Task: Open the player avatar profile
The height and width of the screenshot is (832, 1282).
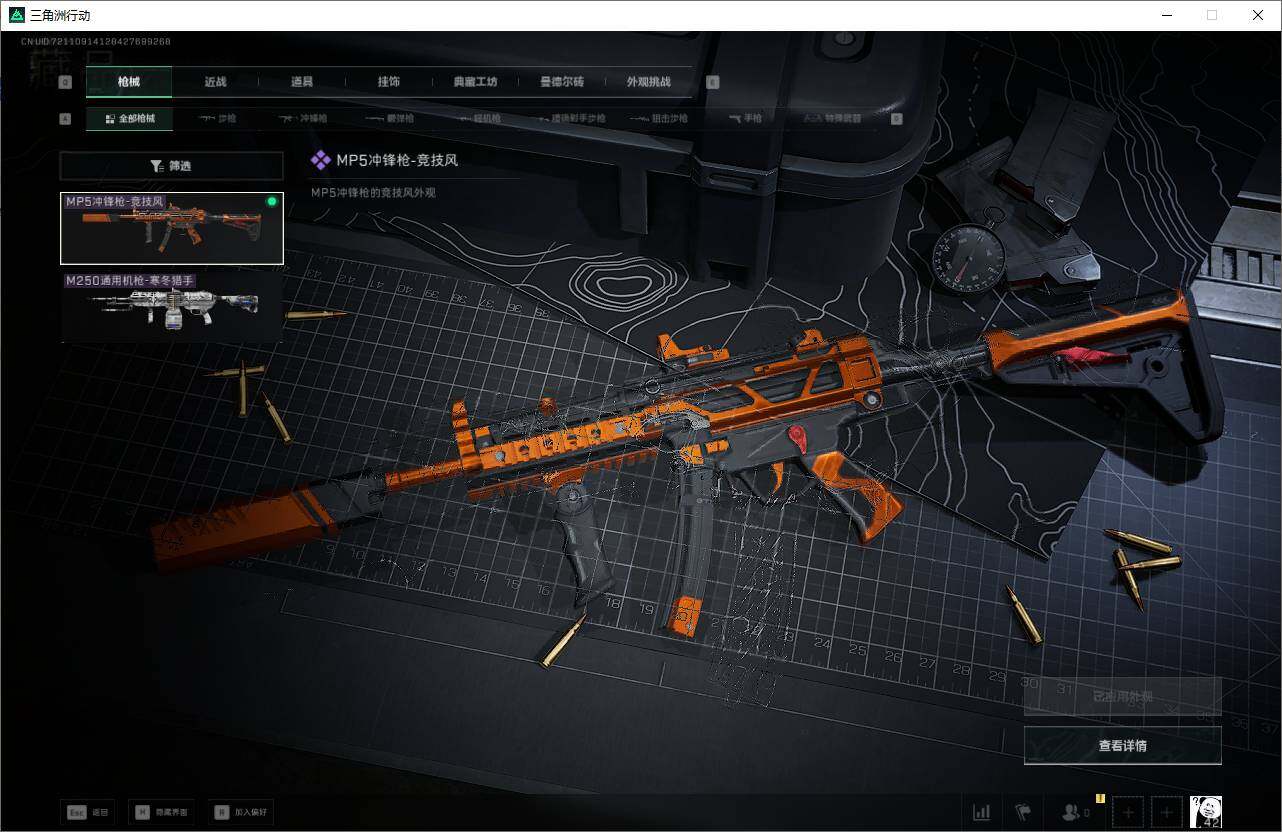Action: [x=1206, y=812]
